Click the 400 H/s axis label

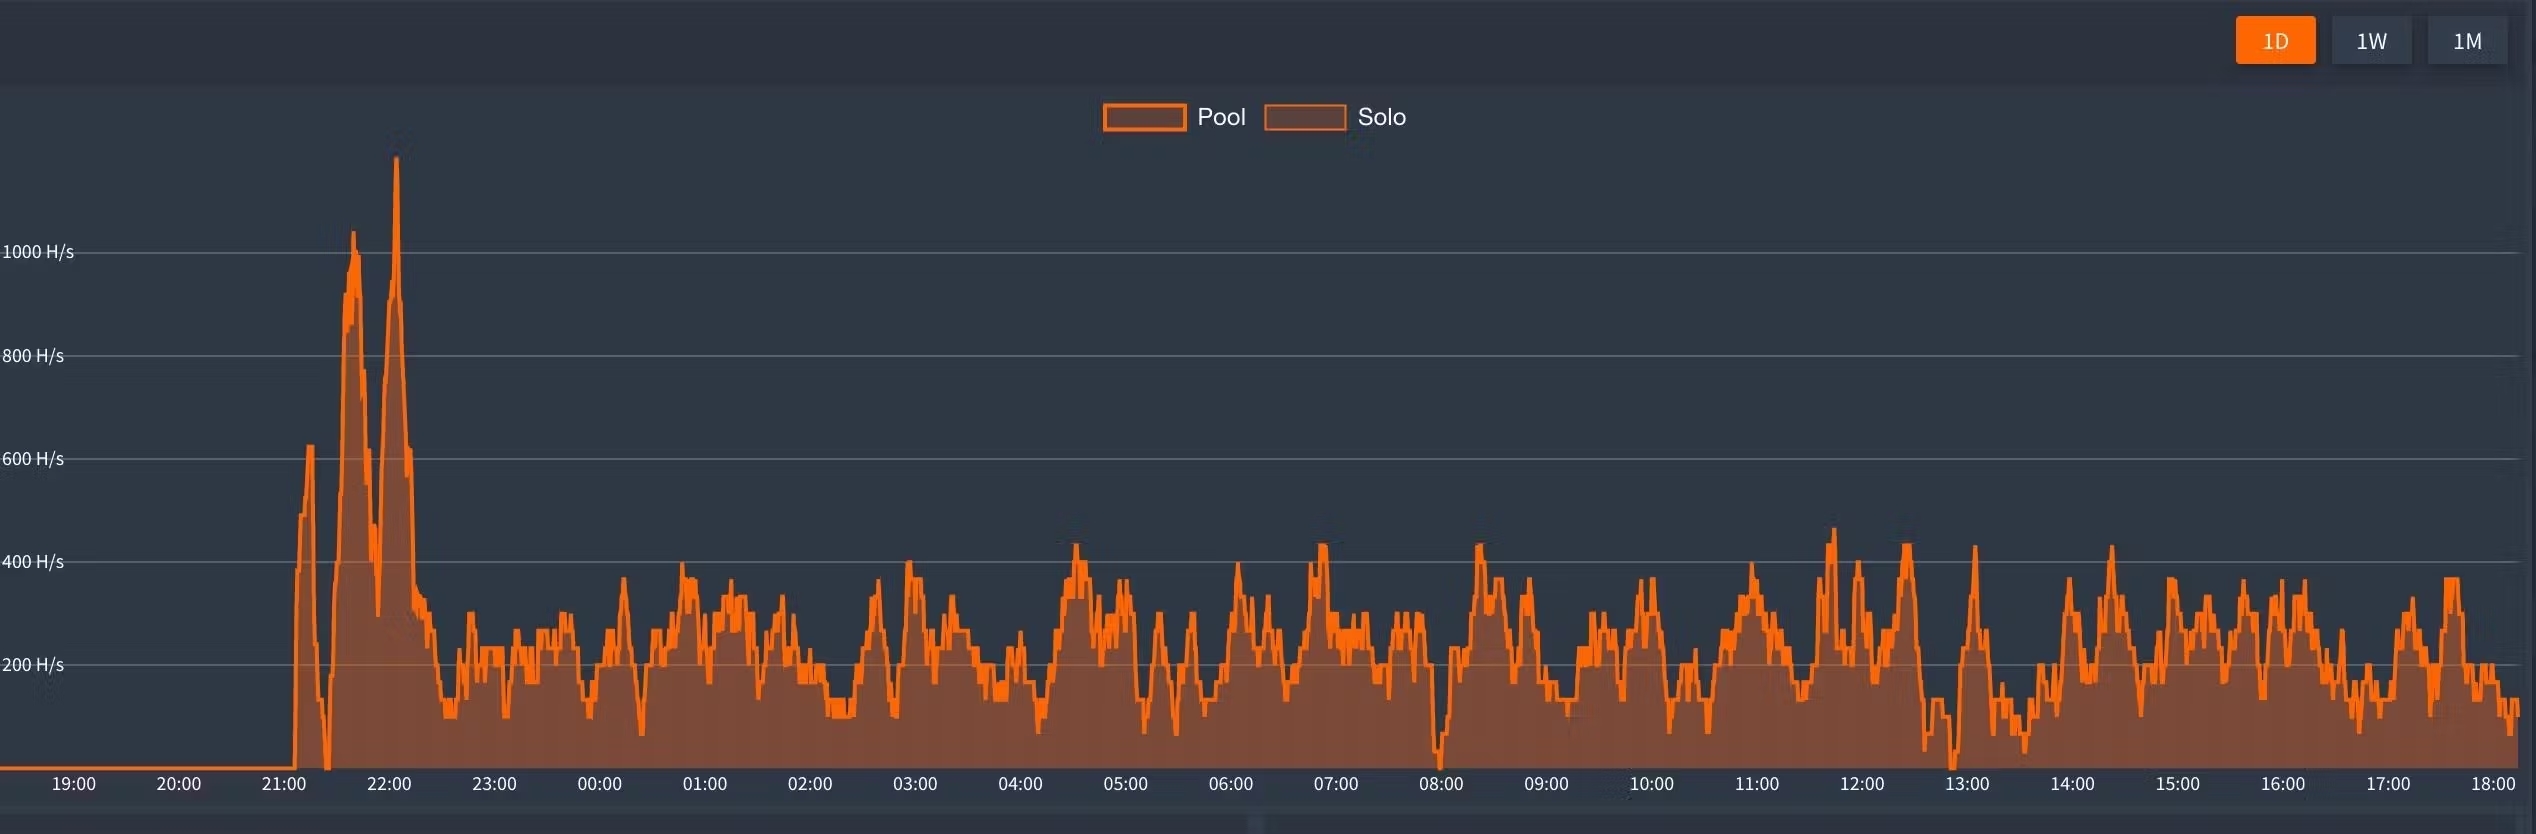33,562
